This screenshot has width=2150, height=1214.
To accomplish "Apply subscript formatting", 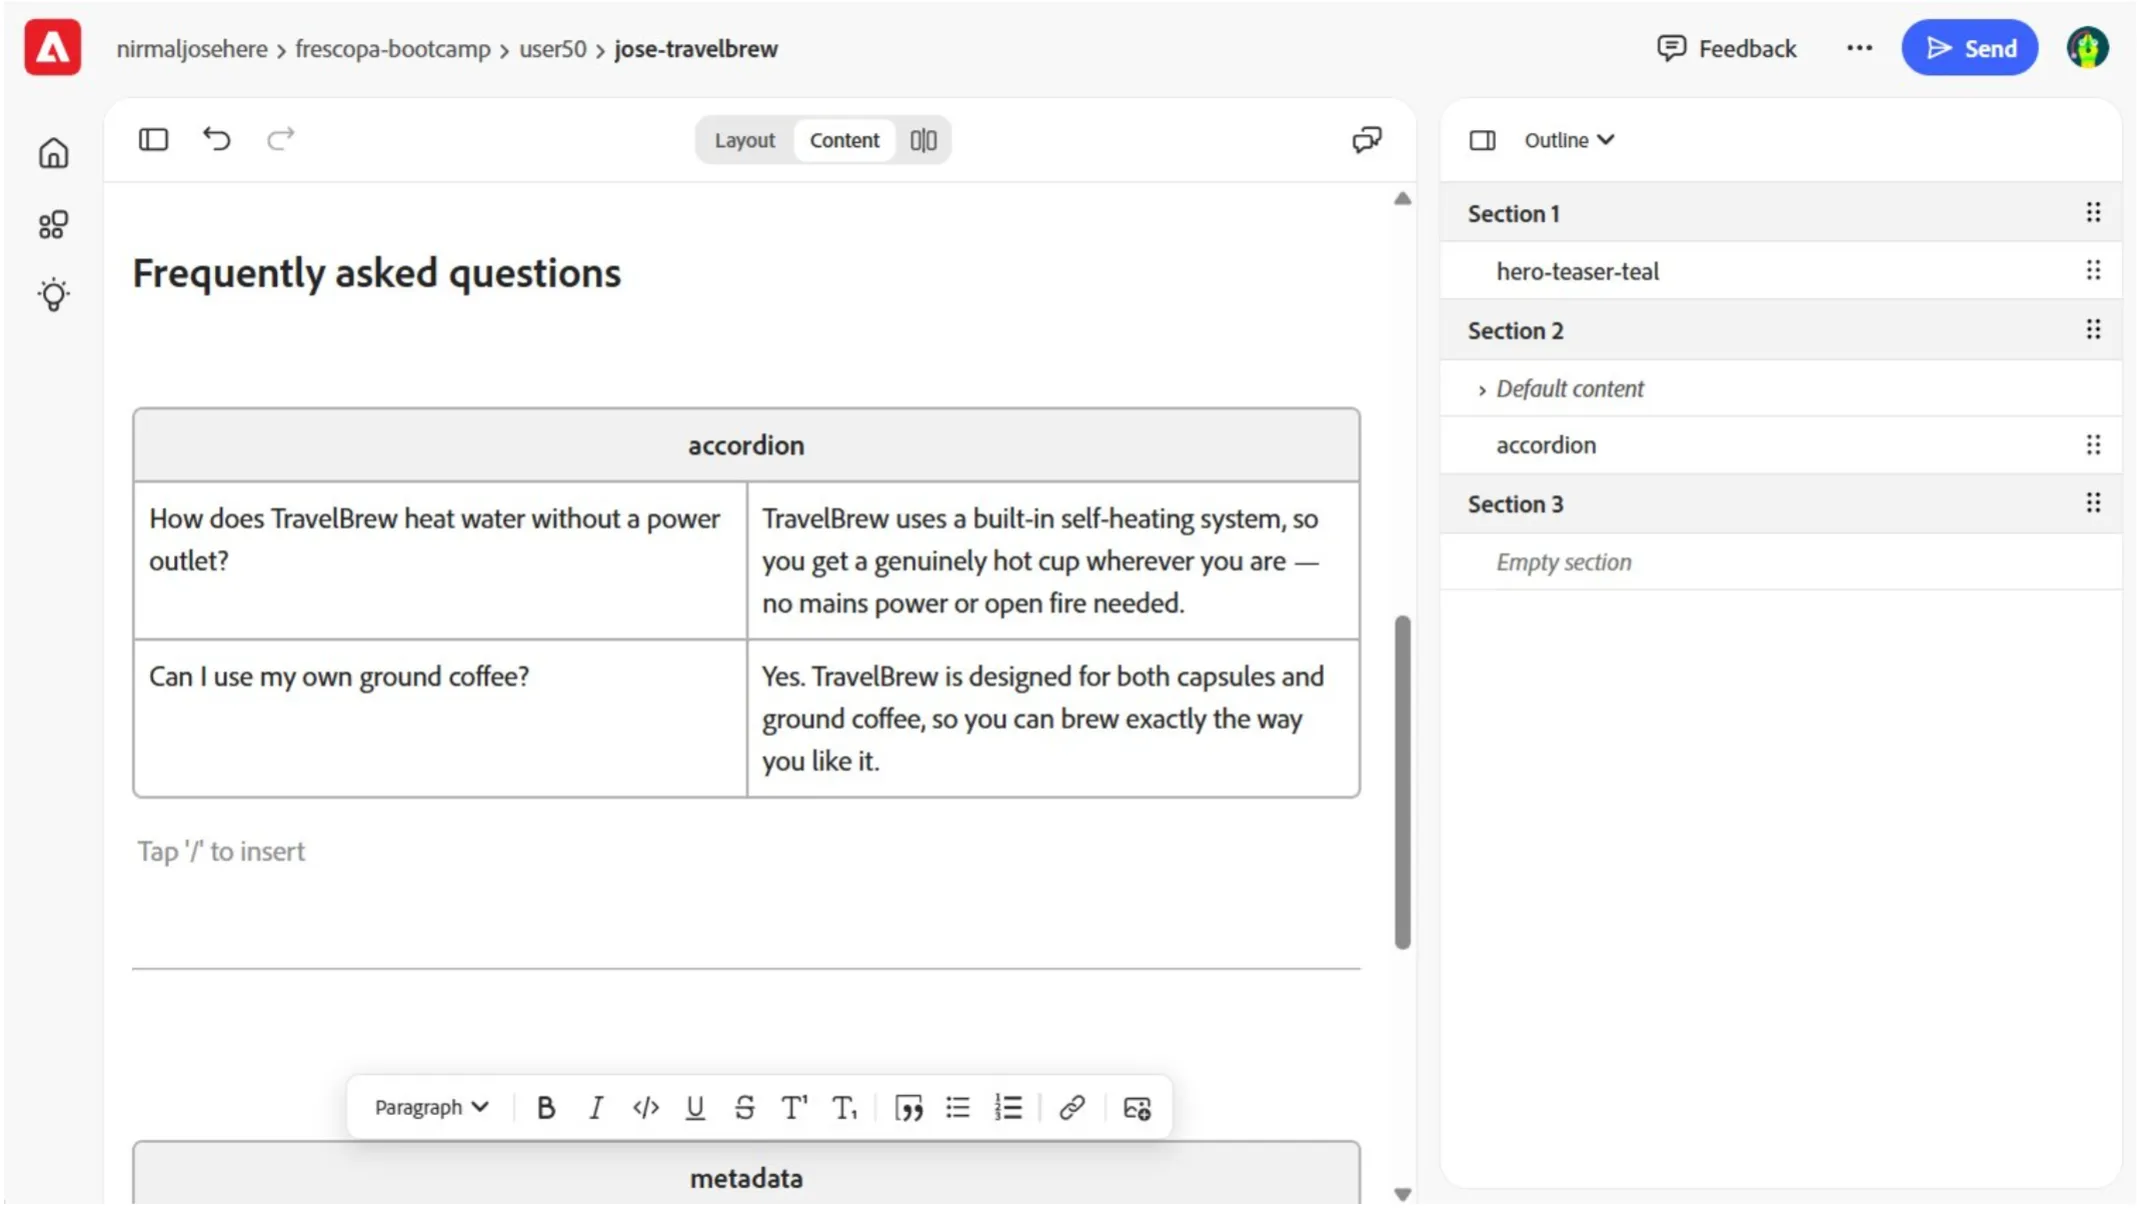I will point(845,1109).
